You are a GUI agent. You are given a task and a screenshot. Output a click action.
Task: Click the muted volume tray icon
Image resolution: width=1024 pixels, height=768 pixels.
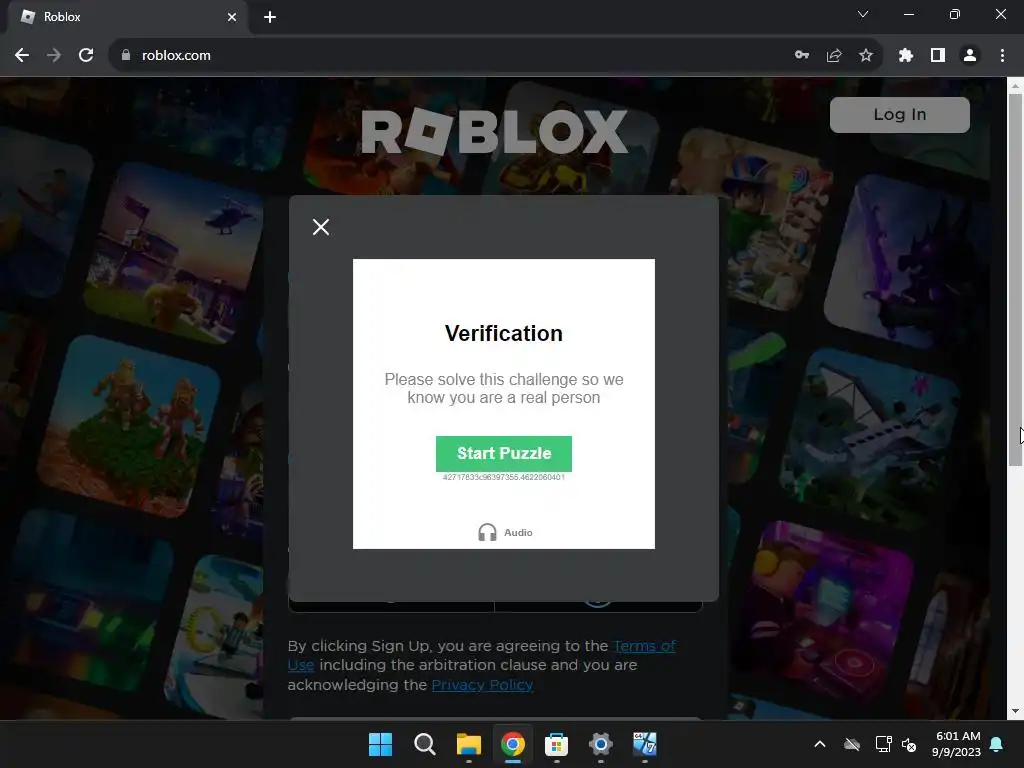coord(909,744)
